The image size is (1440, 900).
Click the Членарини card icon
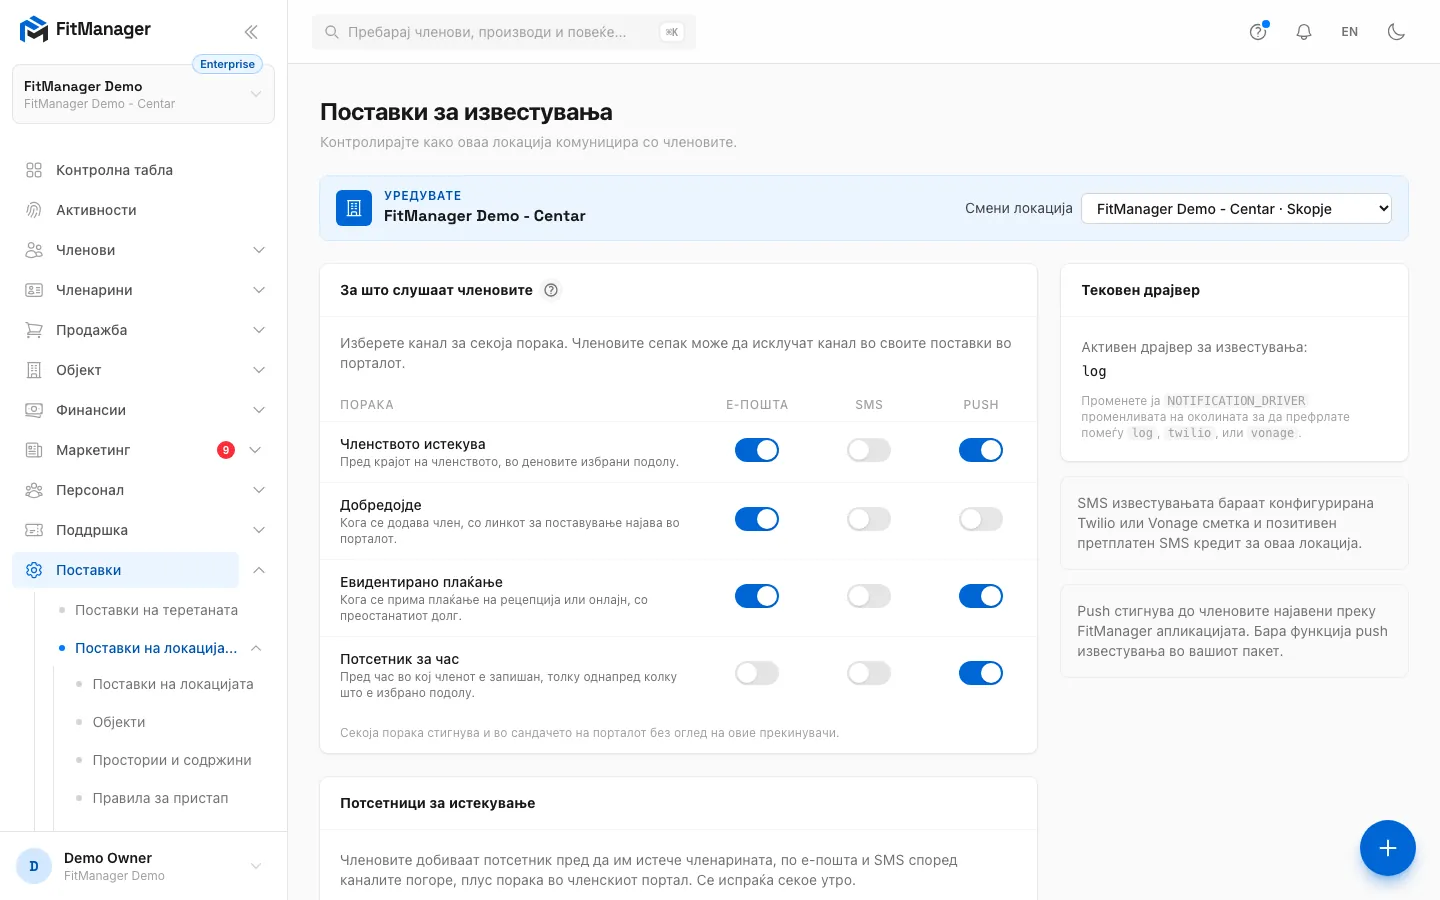[x=34, y=290]
